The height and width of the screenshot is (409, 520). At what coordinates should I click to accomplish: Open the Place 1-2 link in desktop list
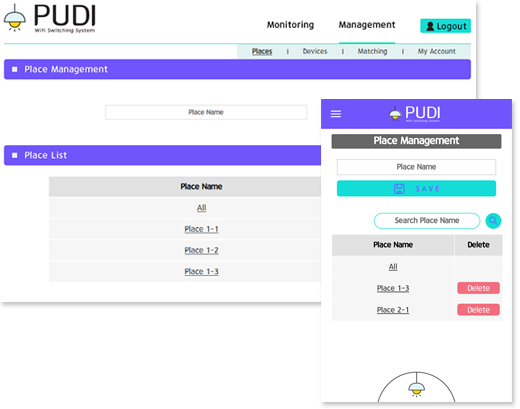click(201, 250)
